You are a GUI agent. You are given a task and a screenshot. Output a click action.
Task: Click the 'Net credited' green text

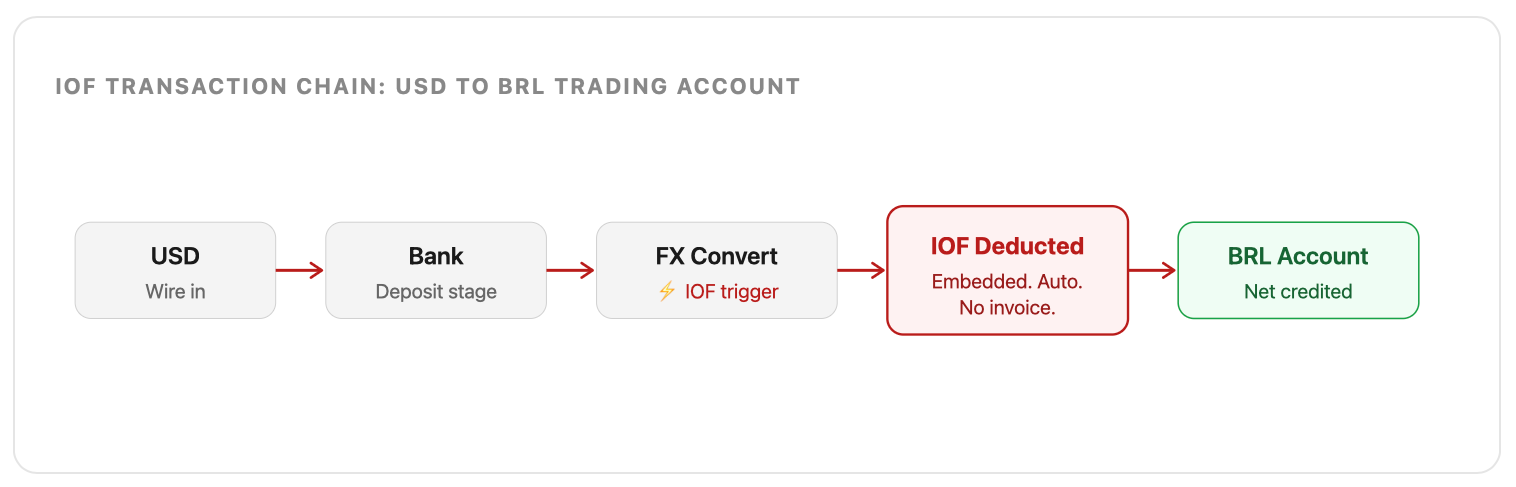(1298, 292)
